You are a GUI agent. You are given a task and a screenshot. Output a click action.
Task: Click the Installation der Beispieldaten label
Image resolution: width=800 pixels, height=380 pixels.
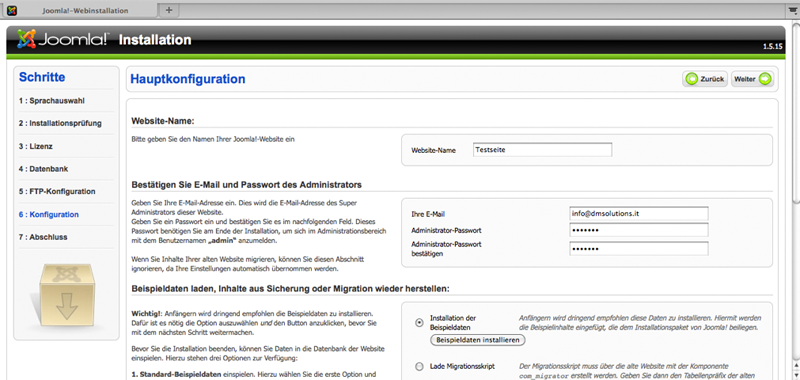(453, 322)
